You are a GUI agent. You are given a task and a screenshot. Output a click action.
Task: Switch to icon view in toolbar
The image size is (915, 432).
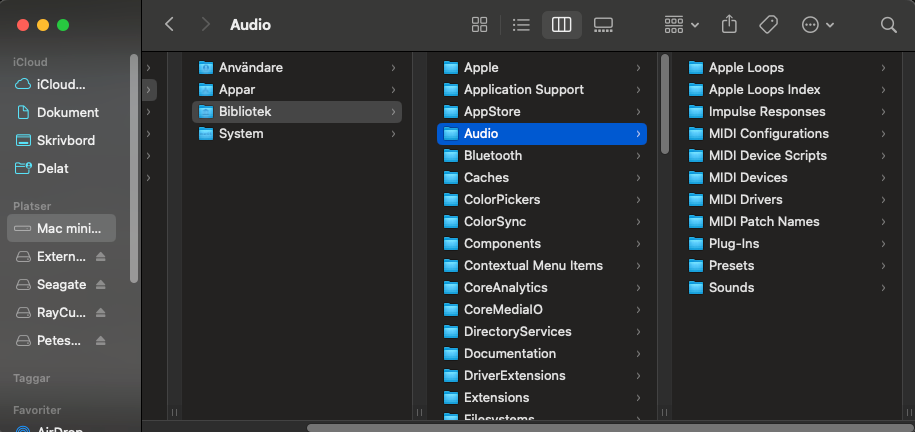click(x=480, y=25)
